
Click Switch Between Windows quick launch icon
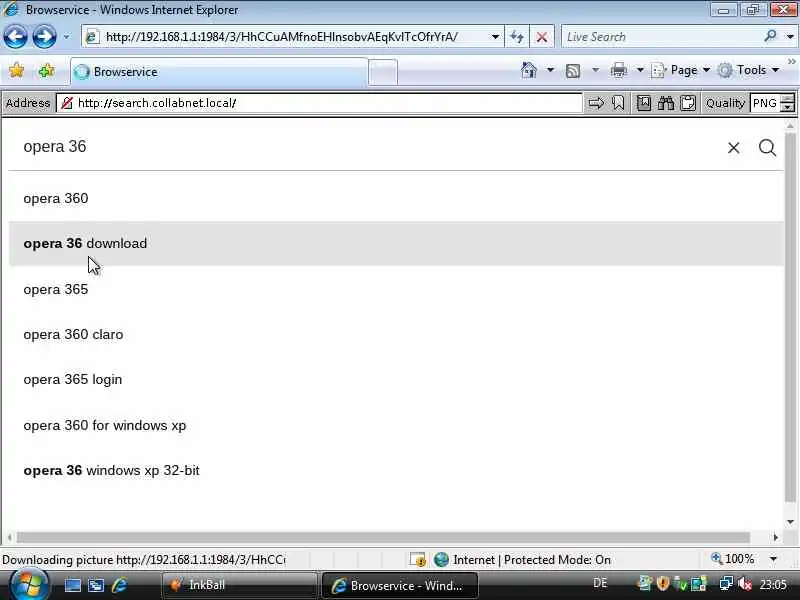click(x=96, y=585)
